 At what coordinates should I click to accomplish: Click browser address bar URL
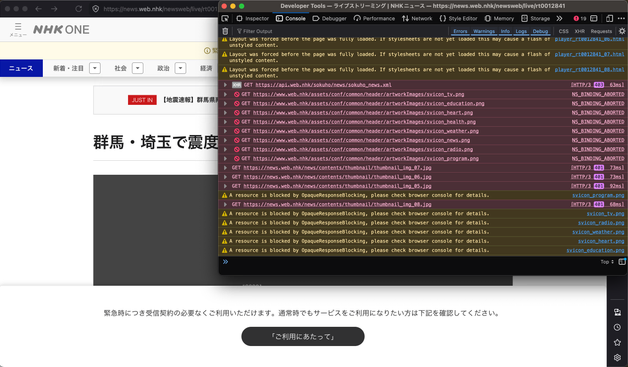click(160, 9)
